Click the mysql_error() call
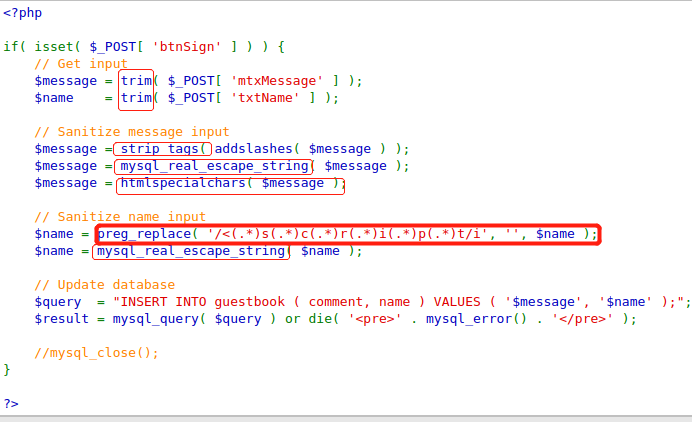692x422 pixels. [x=476, y=319]
